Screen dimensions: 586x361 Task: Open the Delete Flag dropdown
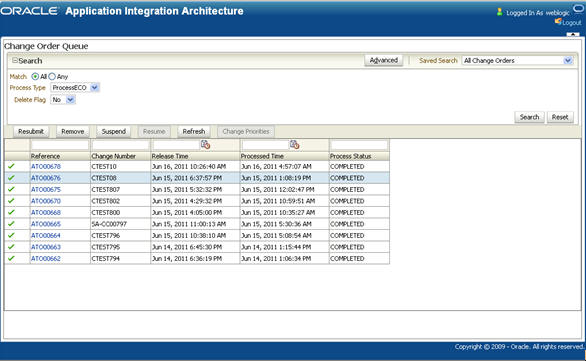[x=70, y=99]
